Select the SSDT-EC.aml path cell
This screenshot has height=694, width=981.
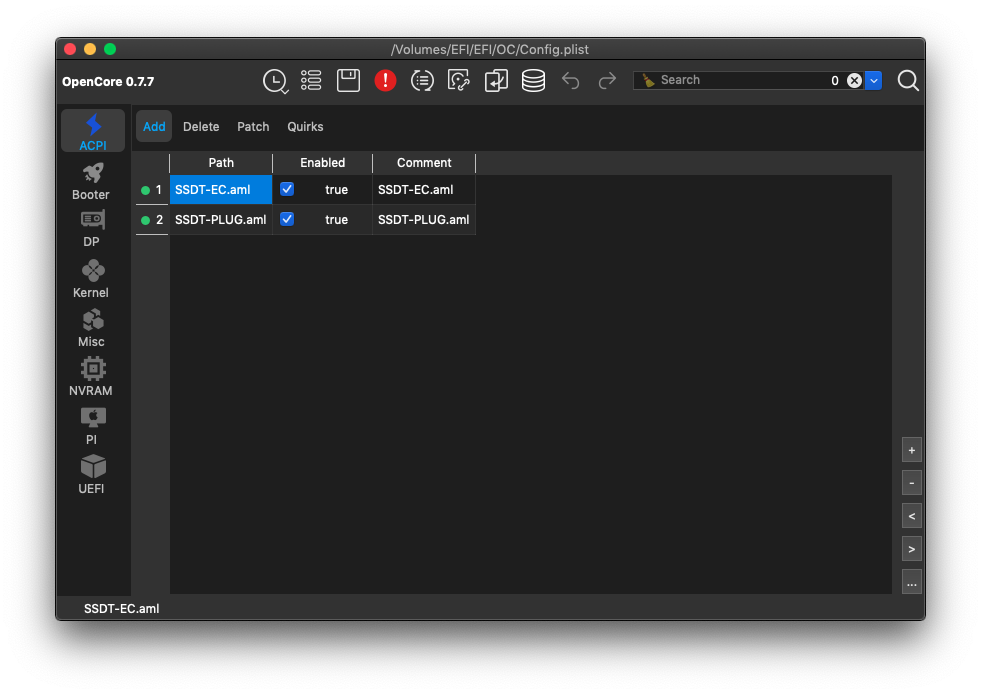[x=221, y=190]
